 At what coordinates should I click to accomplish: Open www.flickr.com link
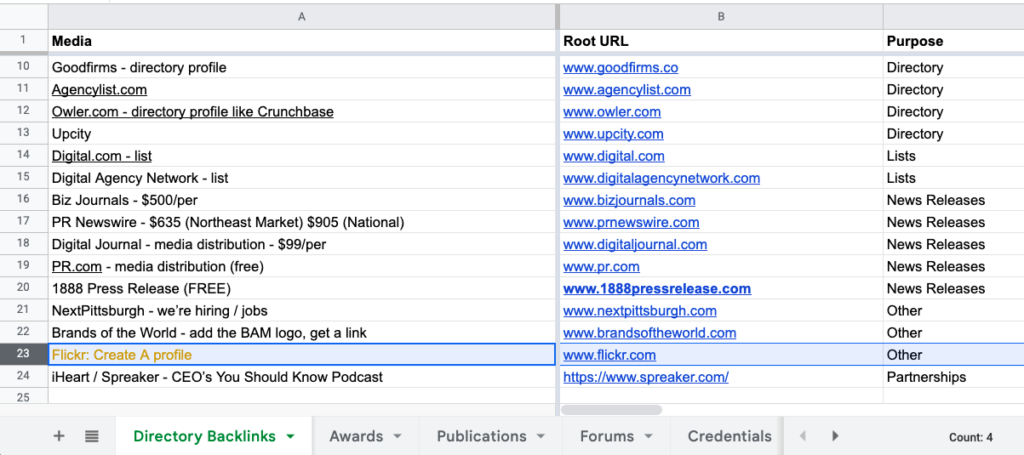[x=609, y=355]
